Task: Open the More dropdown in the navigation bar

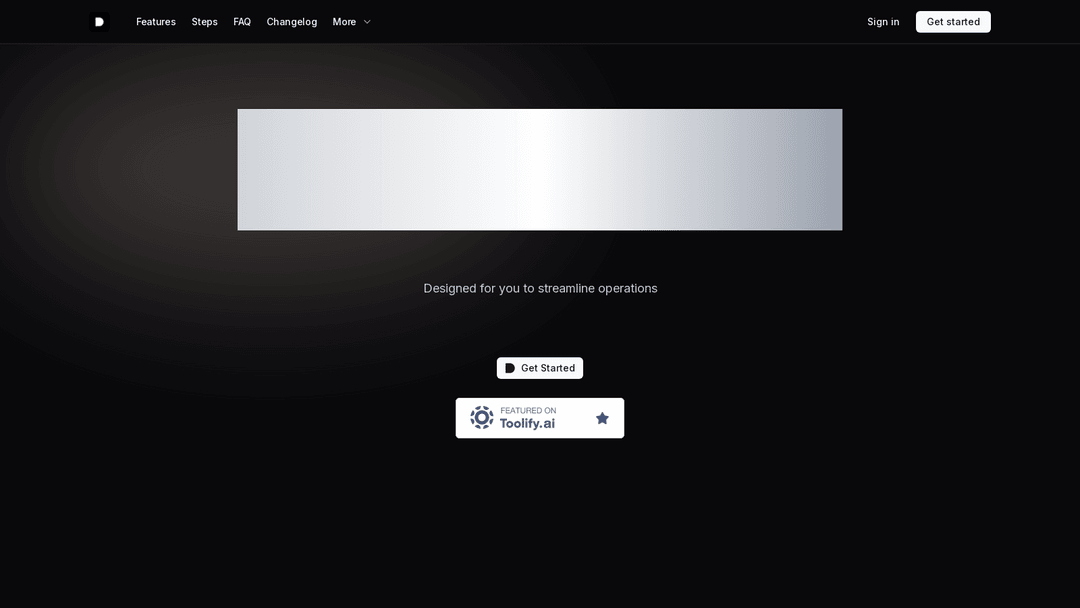Action: (x=351, y=21)
